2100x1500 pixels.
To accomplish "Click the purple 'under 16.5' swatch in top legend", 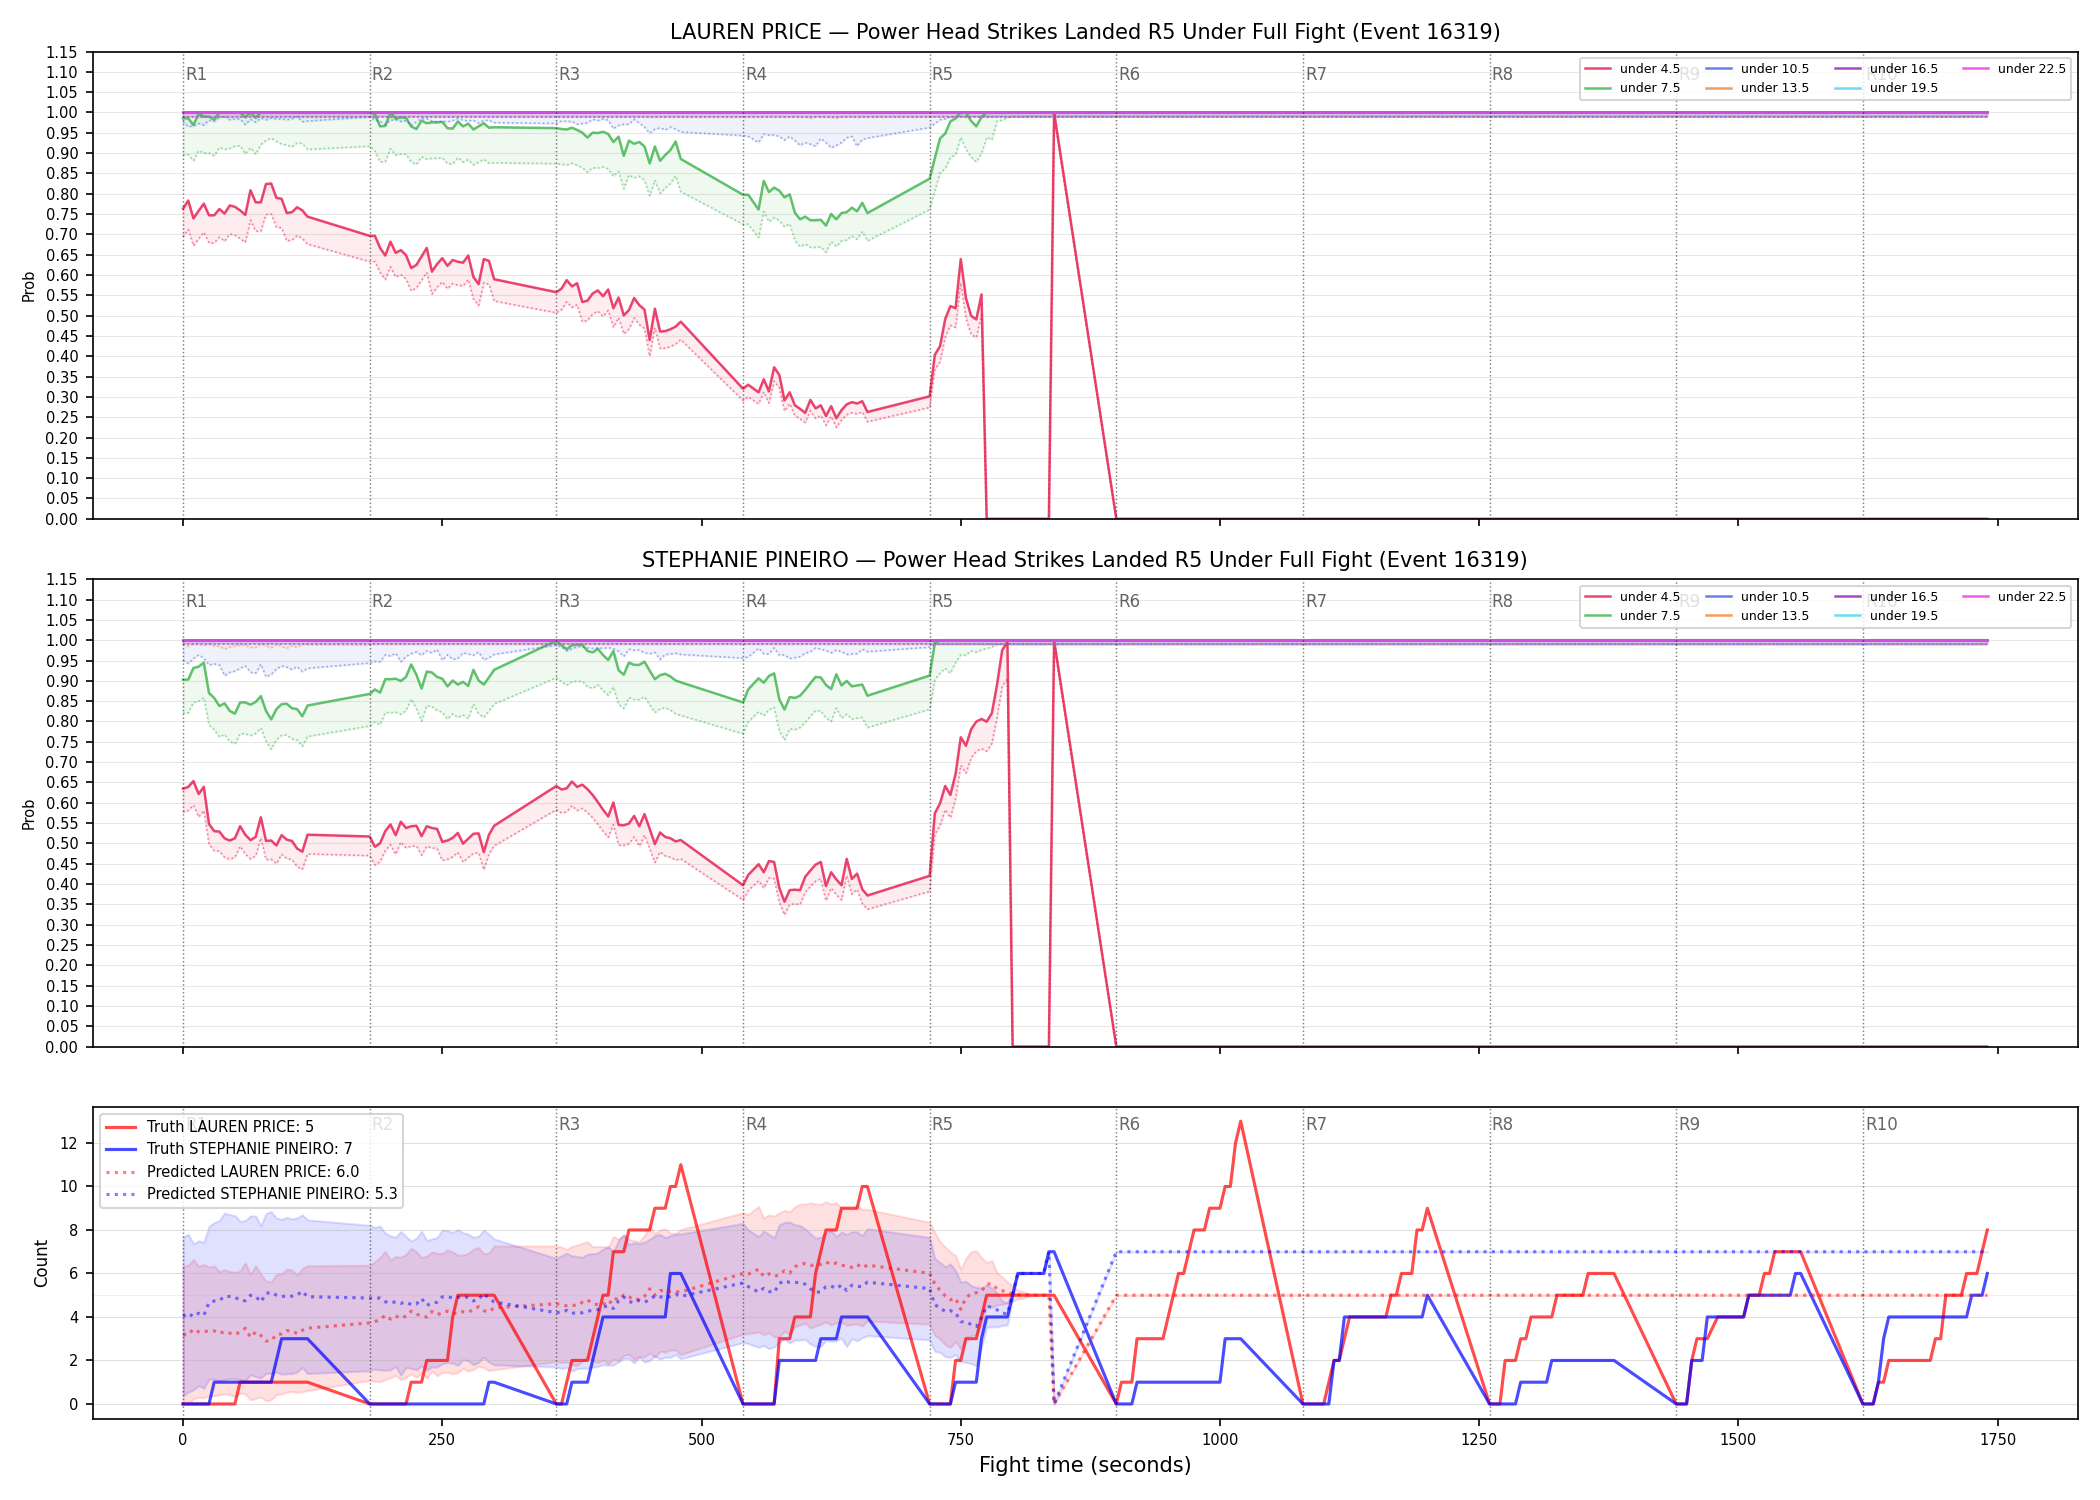I will pos(1848,69).
